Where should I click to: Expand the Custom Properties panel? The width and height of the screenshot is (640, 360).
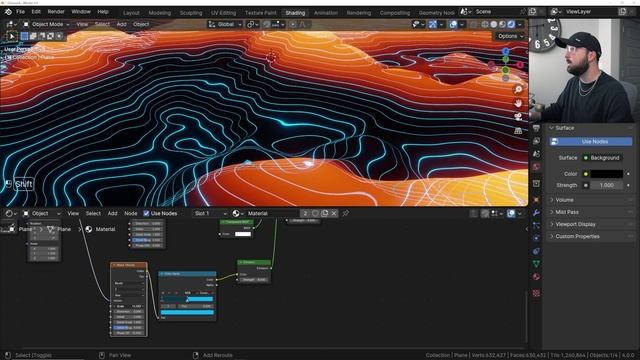click(590, 236)
